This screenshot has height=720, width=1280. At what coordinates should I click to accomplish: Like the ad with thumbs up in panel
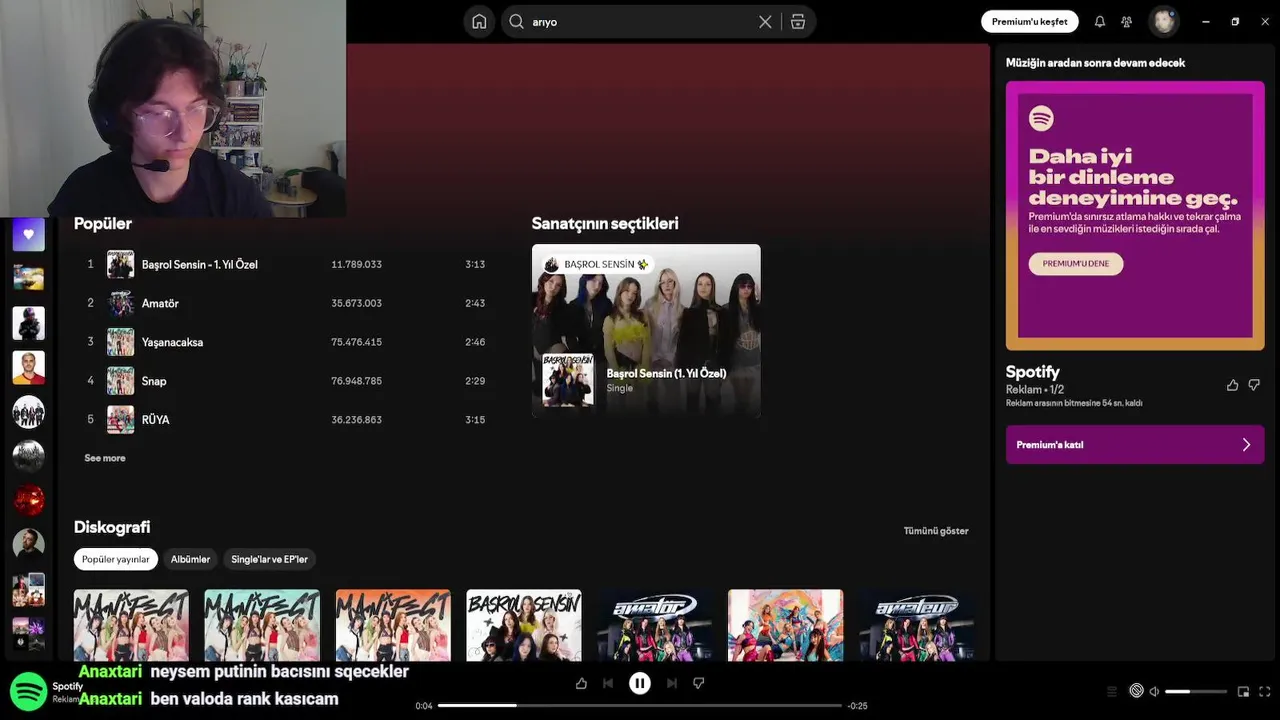[1232, 385]
